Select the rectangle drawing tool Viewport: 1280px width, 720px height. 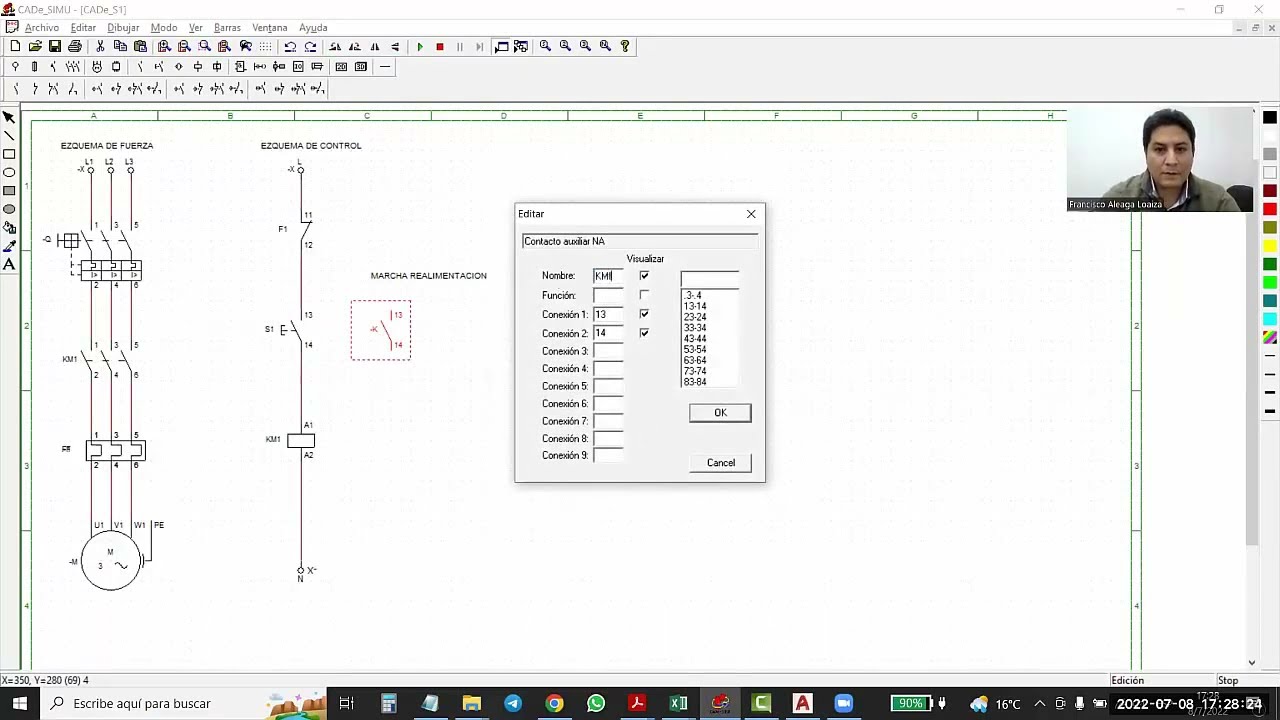pyautogui.click(x=9, y=154)
